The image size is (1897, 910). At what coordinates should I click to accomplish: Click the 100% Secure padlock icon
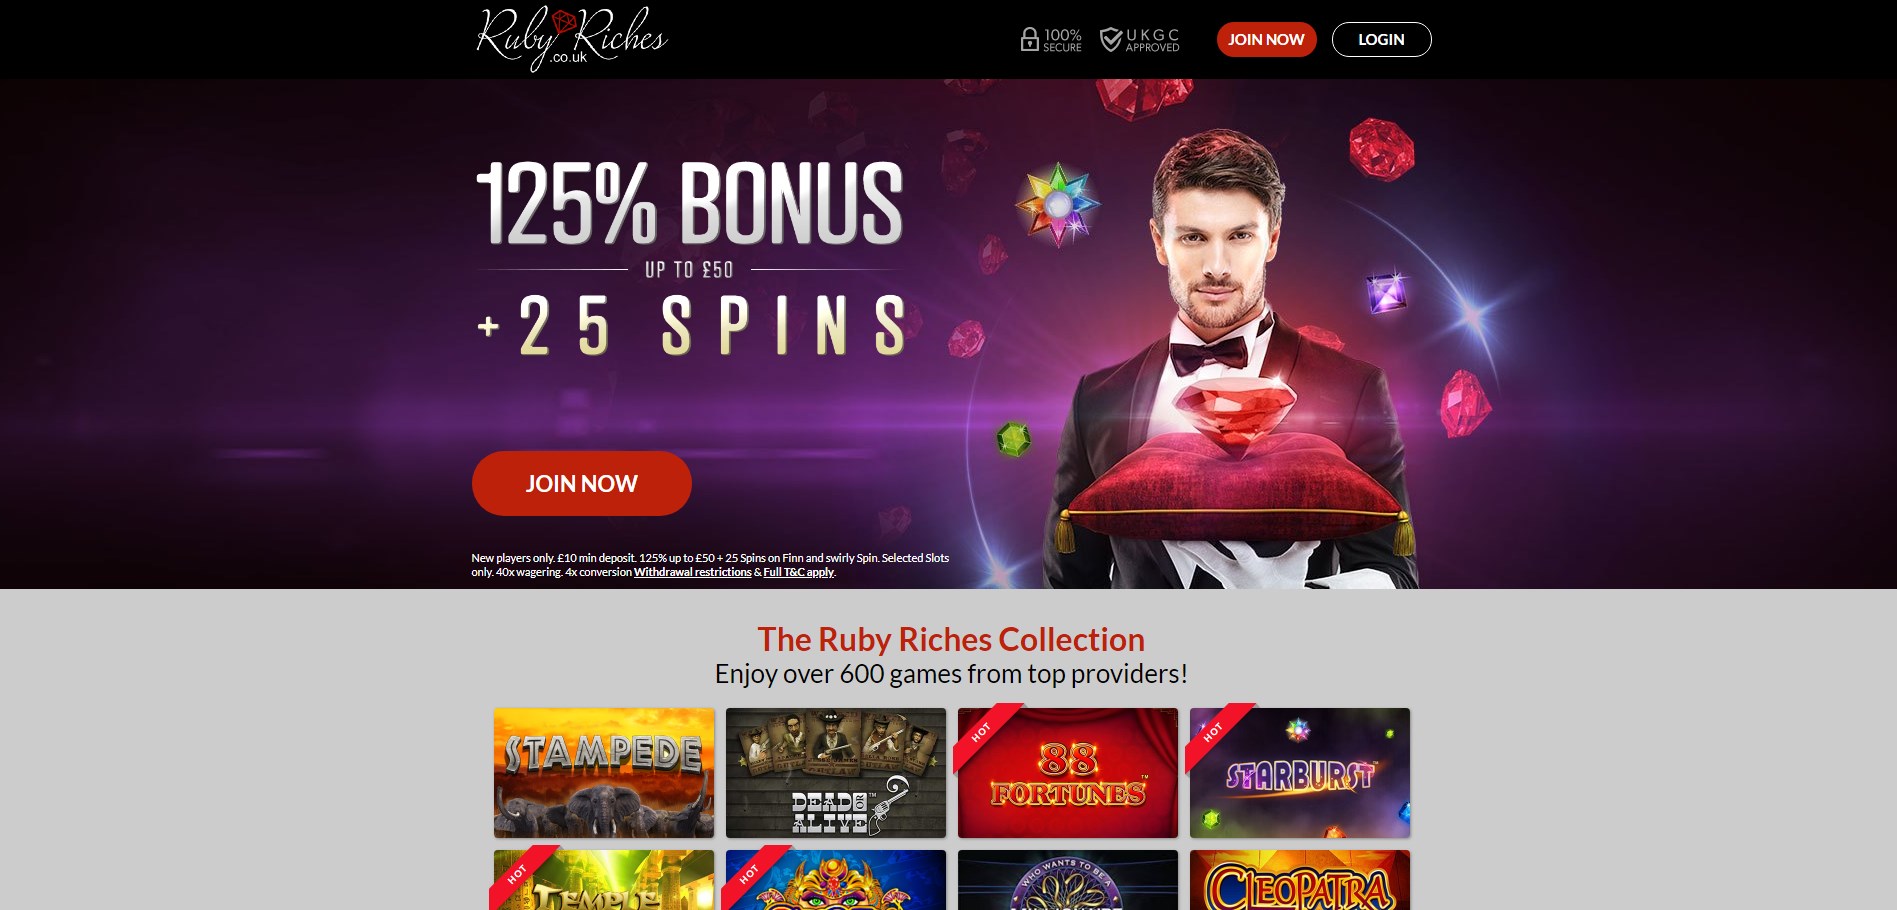click(1029, 39)
